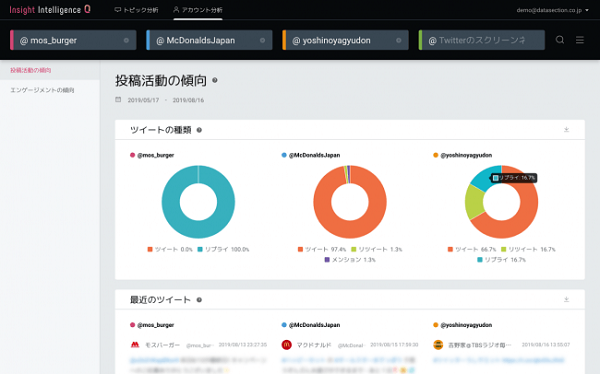Click the search magnifier icon
This screenshot has width=600, height=374.
(560, 40)
